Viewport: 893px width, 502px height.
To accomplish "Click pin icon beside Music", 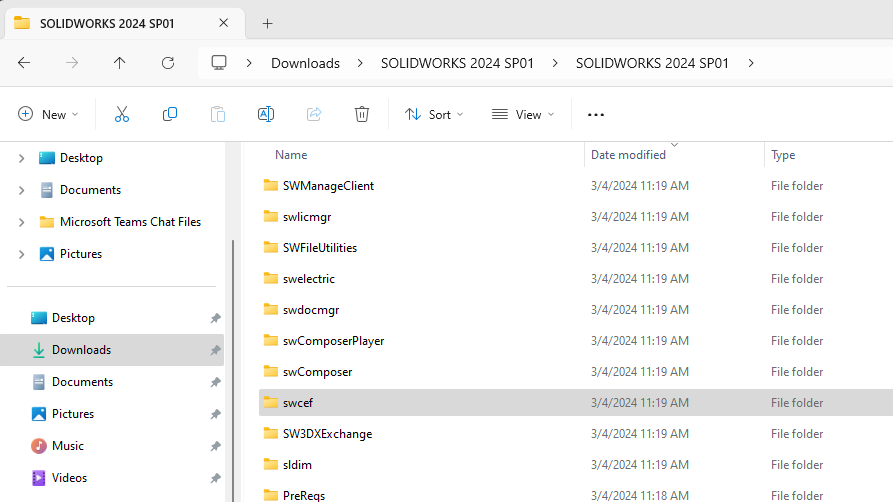I will (215, 446).
